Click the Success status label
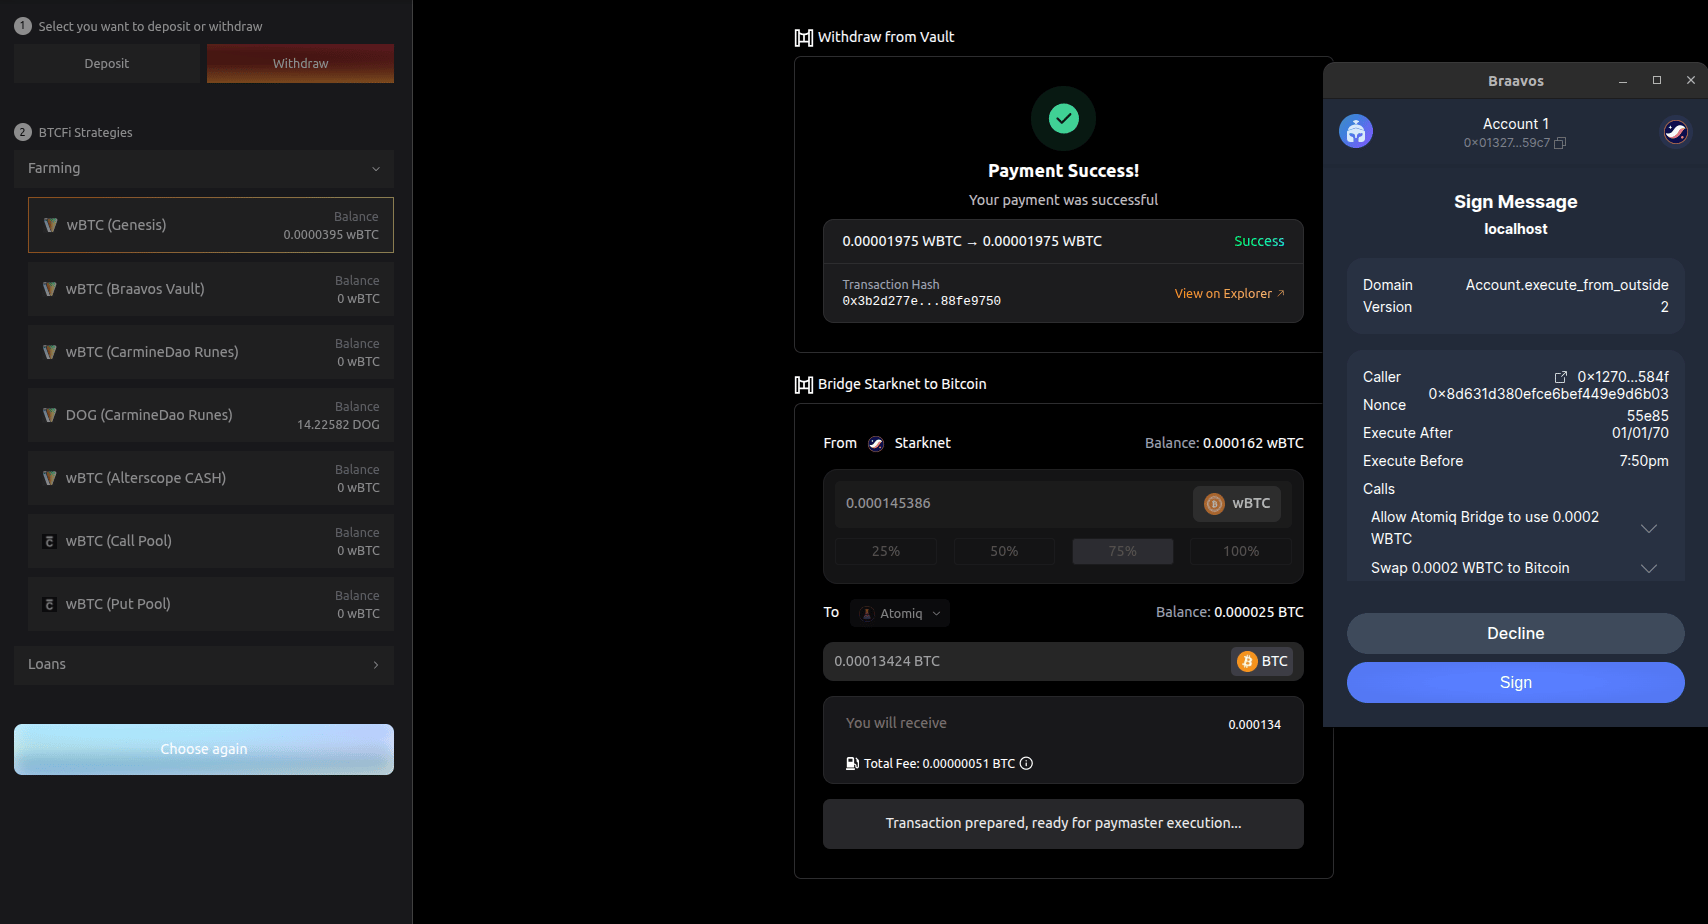1708x924 pixels. point(1259,241)
